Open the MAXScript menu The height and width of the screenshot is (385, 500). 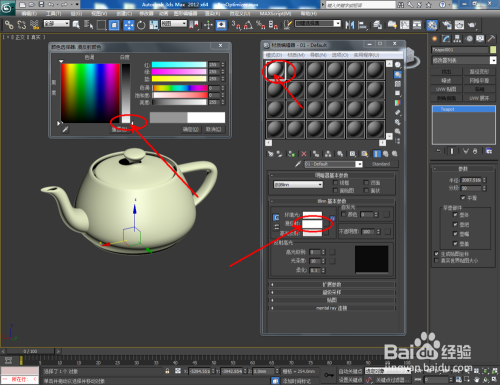pos(275,14)
